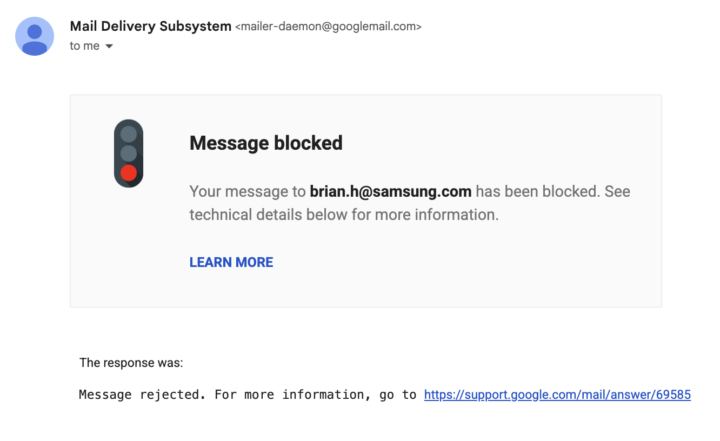This screenshot has width=720, height=441.
Task: Click the sender's profile avatar
Action: pyautogui.click(x=35, y=35)
